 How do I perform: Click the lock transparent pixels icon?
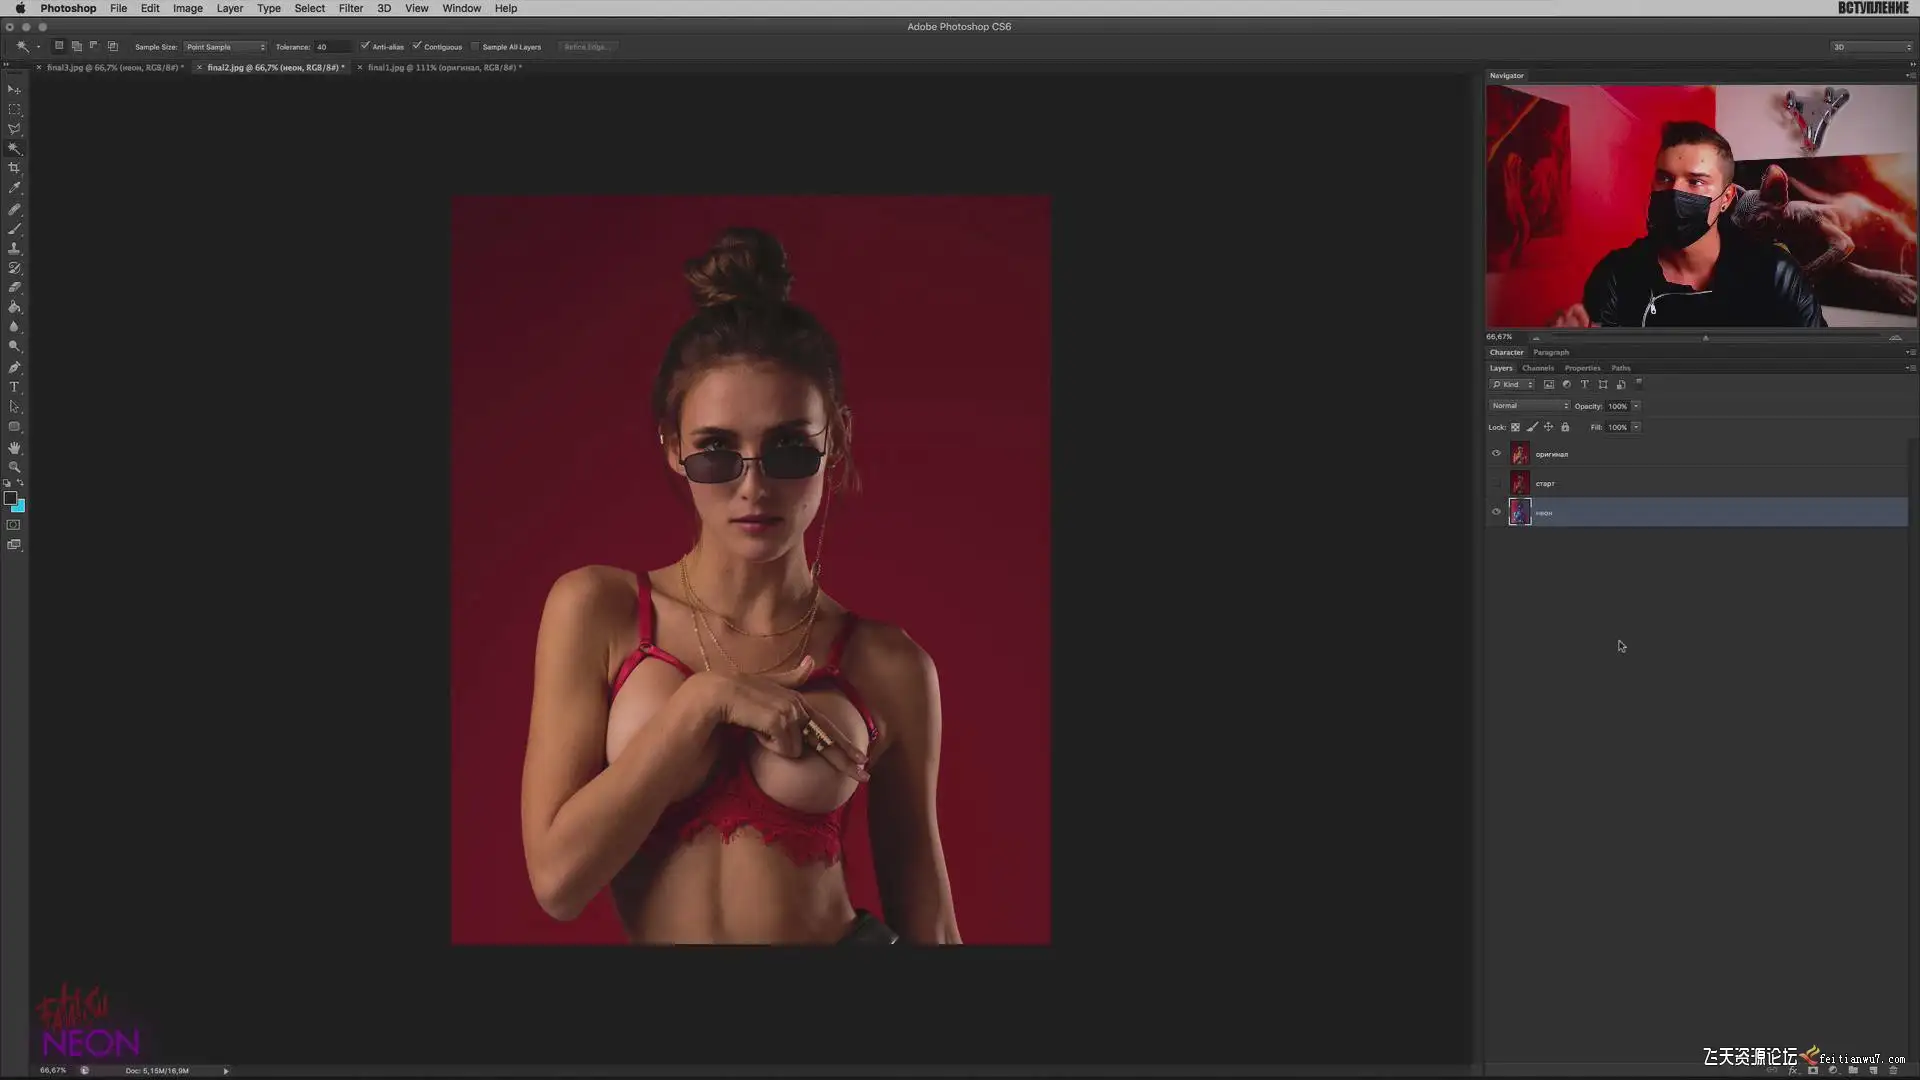pos(1515,427)
